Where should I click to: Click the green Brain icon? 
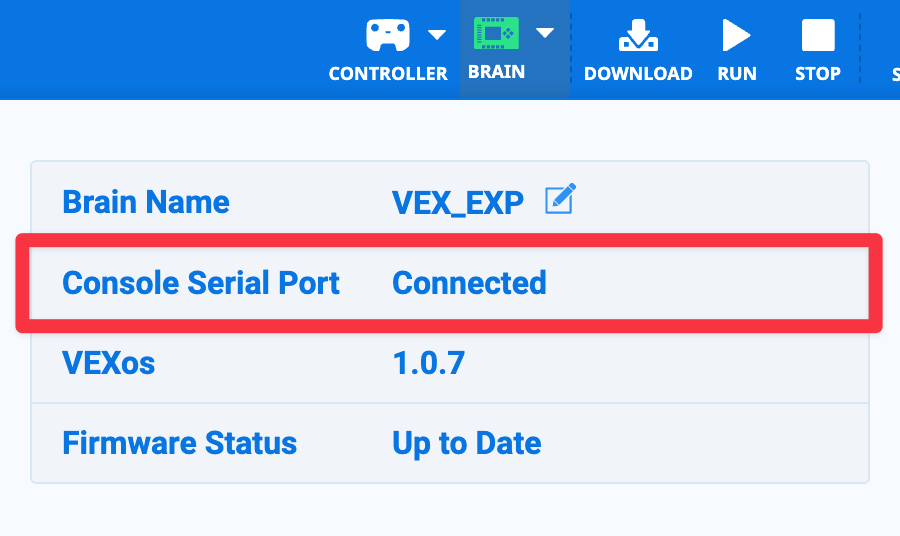tap(496, 34)
